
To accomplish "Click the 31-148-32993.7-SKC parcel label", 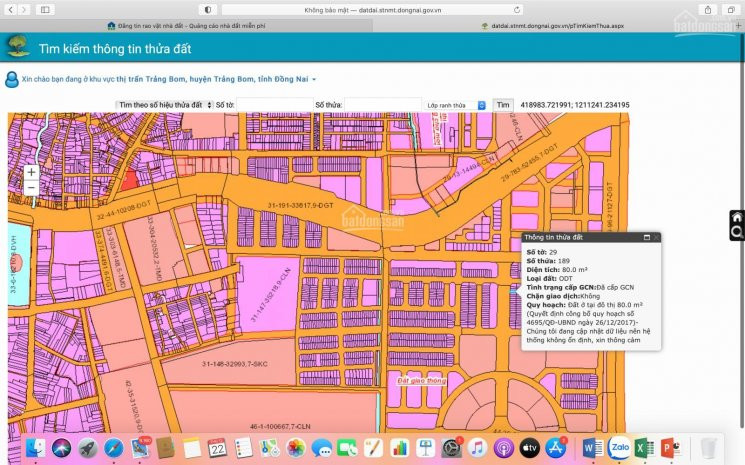I will click(235, 364).
